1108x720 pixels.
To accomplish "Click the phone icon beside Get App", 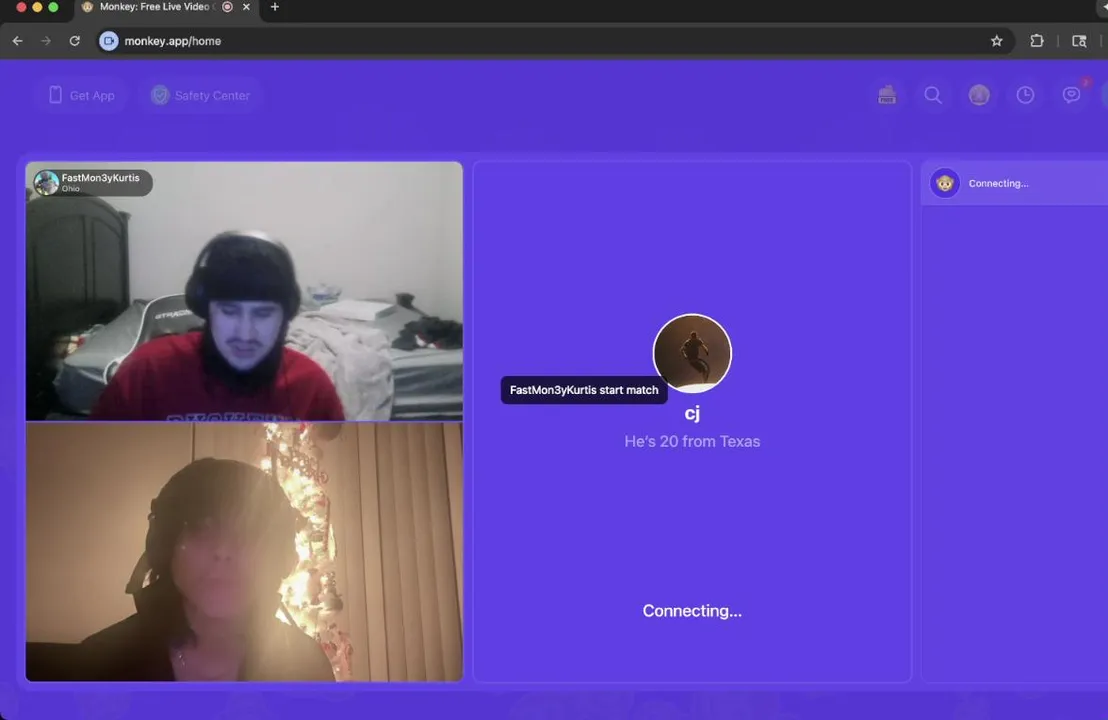I will (x=55, y=95).
